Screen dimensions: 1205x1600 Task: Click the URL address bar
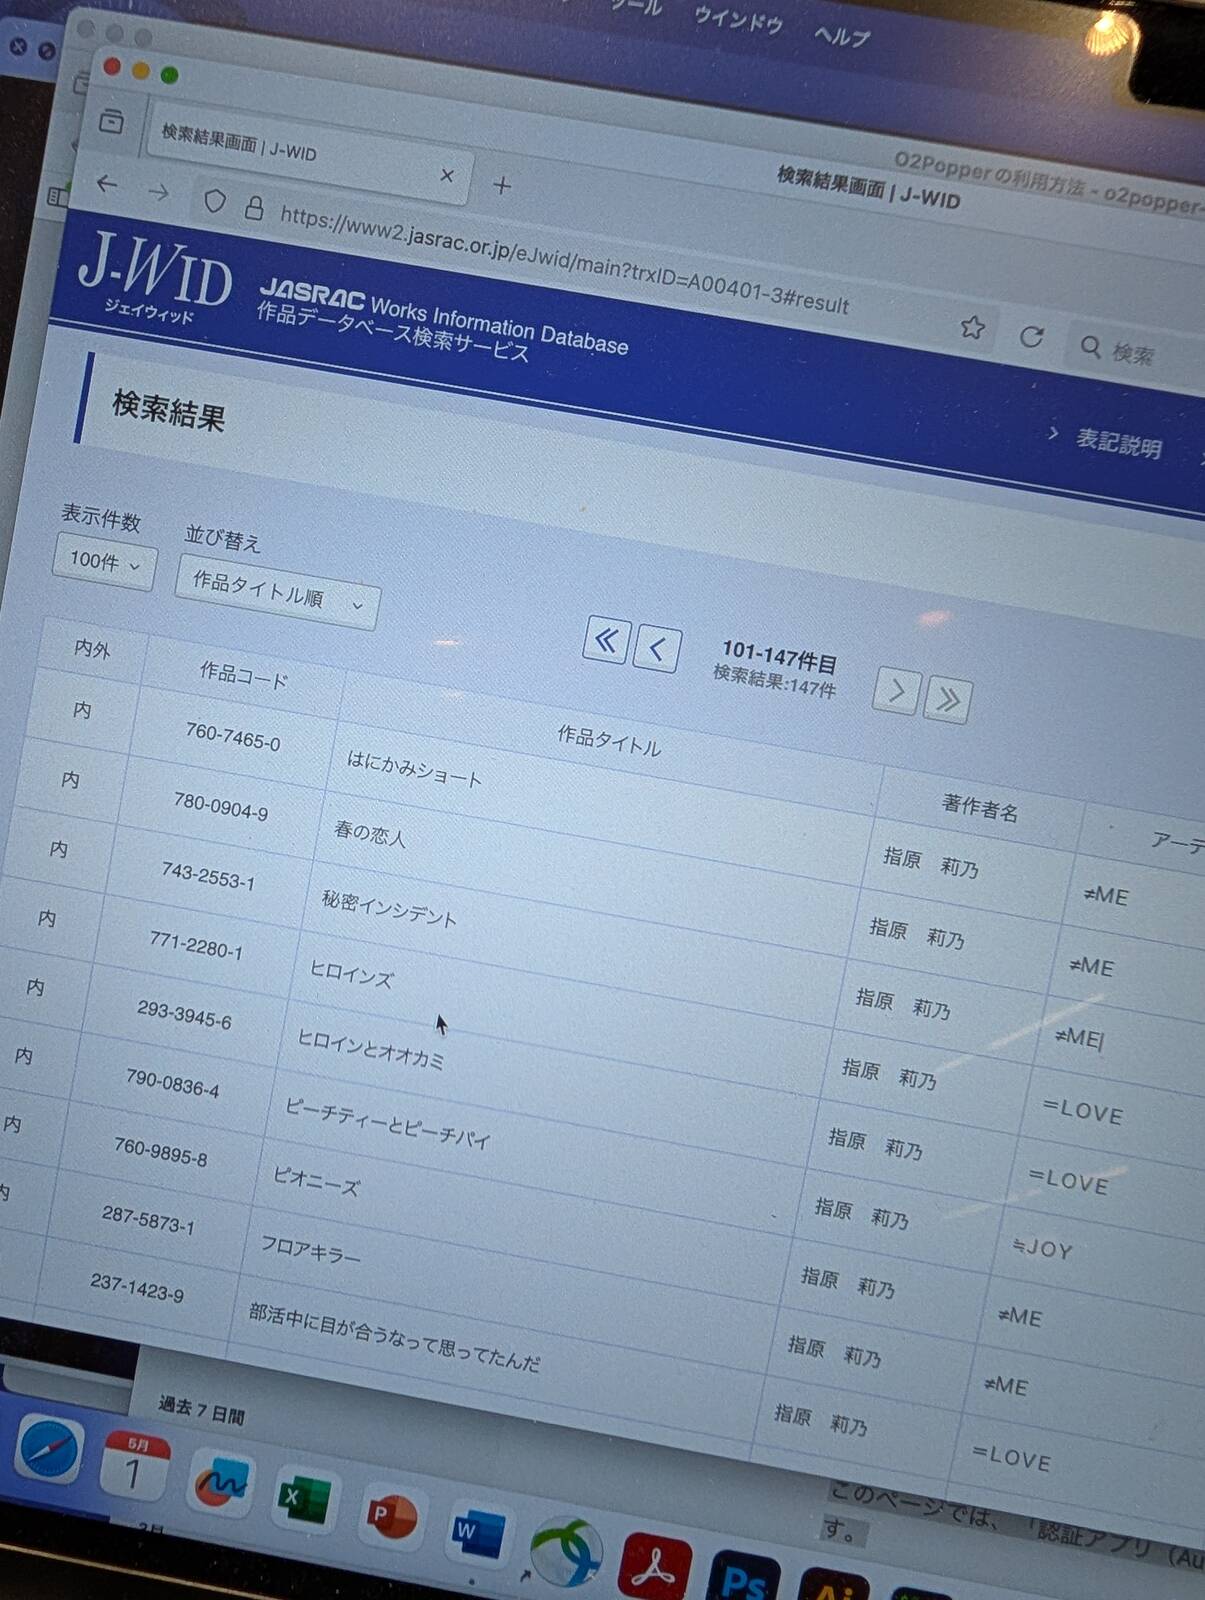(x=564, y=260)
